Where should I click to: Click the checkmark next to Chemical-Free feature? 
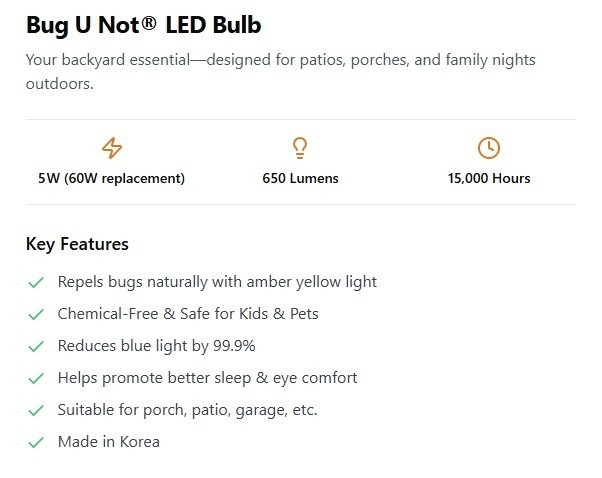[x=36, y=314]
